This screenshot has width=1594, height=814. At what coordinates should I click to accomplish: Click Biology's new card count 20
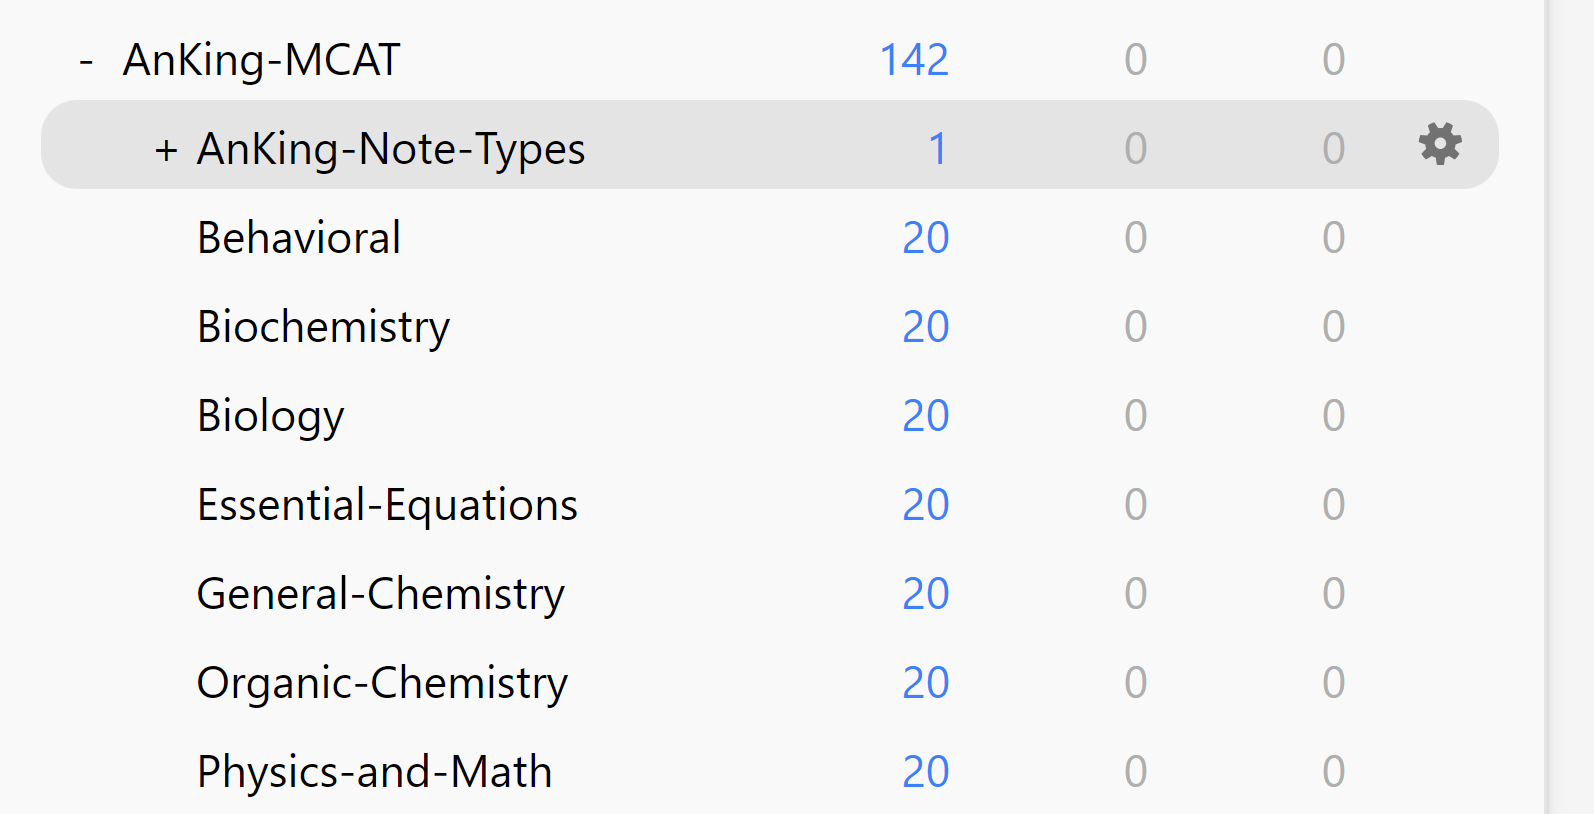coord(925,416)
